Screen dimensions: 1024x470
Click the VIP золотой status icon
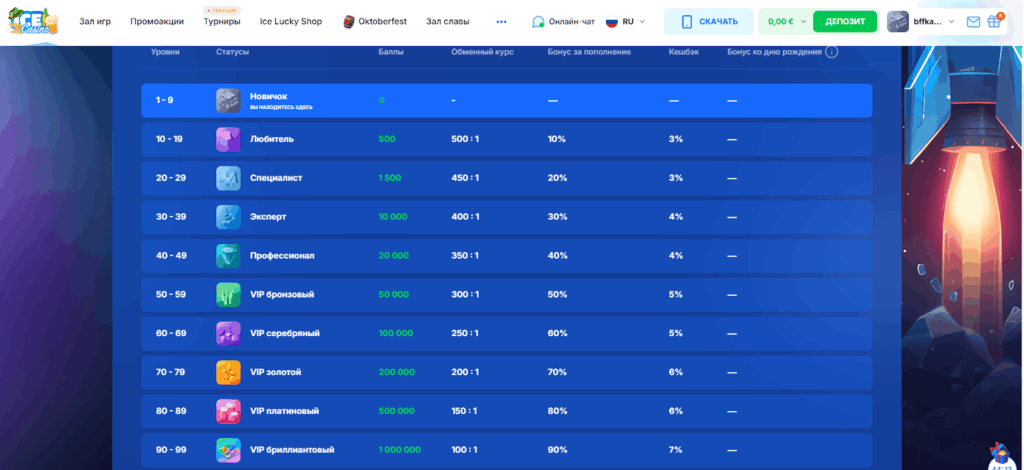click(228, 372)
